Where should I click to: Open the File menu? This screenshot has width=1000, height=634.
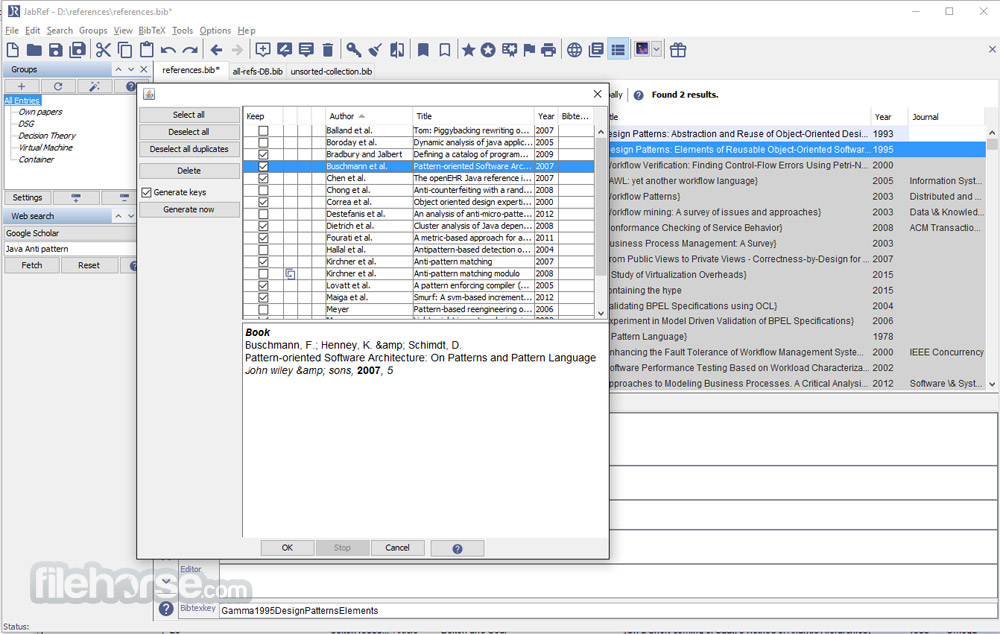click(x=11, y=31)
